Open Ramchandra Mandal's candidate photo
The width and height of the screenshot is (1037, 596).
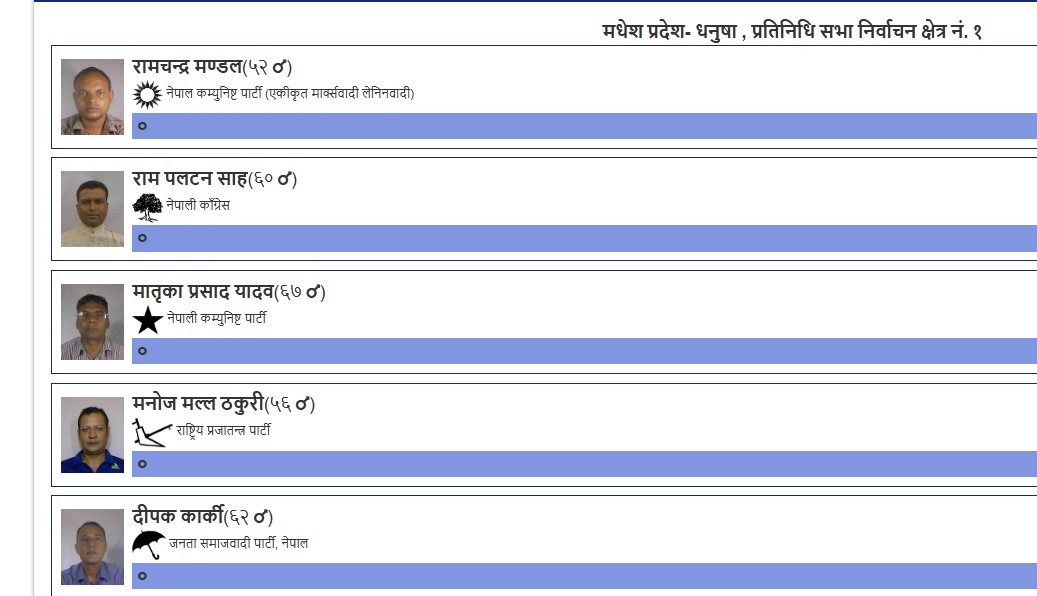click(92, 96)
